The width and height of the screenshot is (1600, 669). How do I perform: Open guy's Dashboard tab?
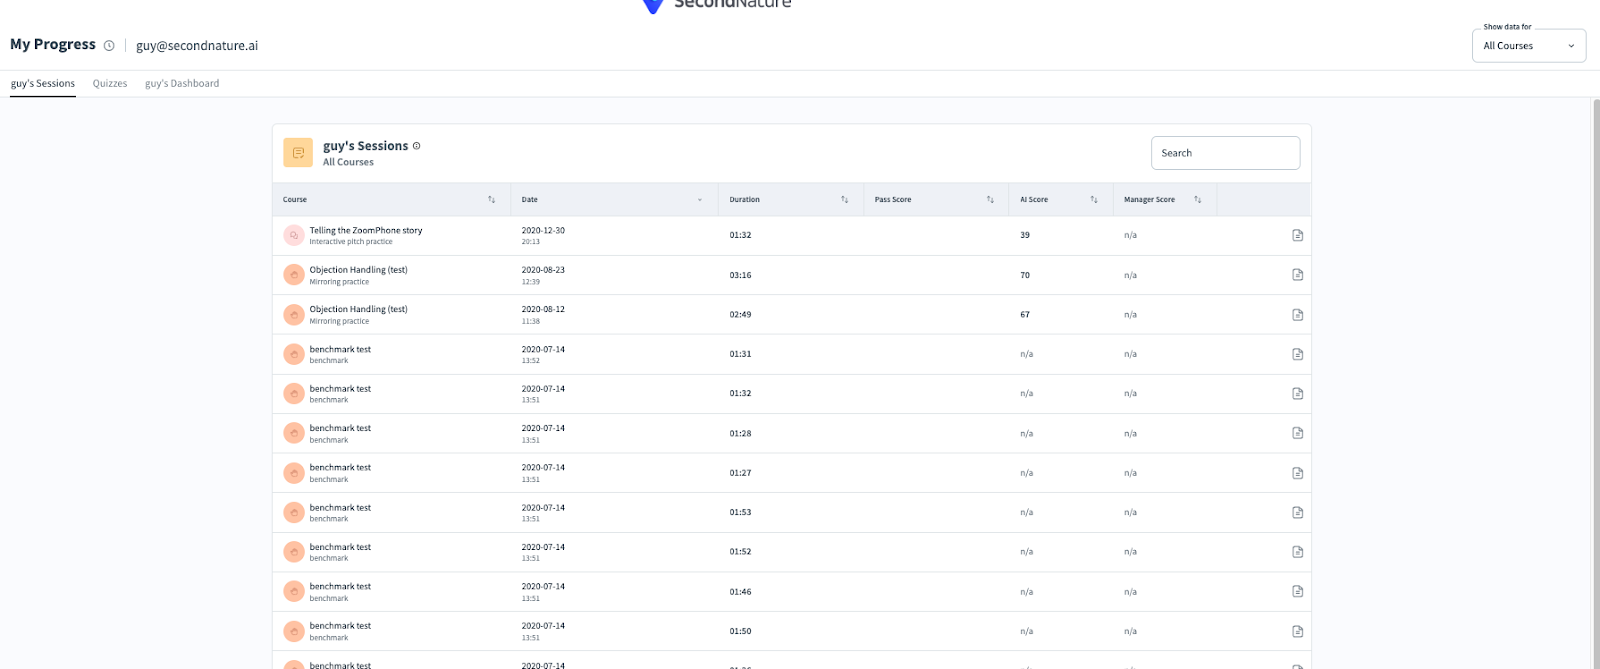(182, 84)
